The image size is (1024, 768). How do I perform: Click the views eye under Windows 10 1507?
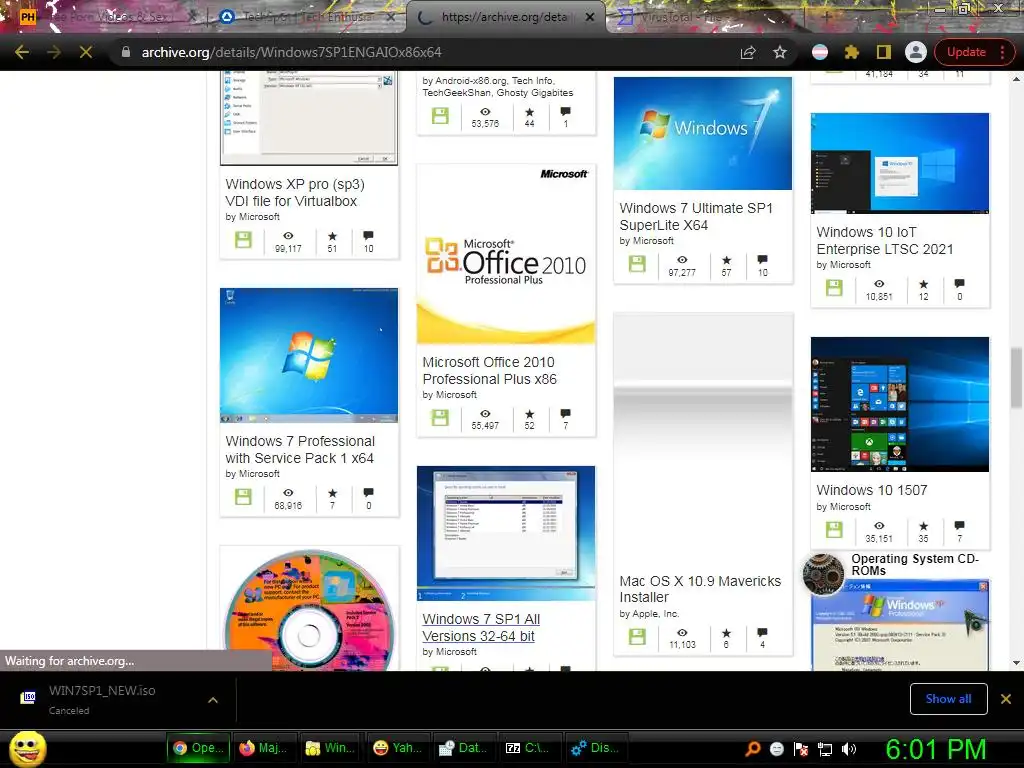pos(879,526)
